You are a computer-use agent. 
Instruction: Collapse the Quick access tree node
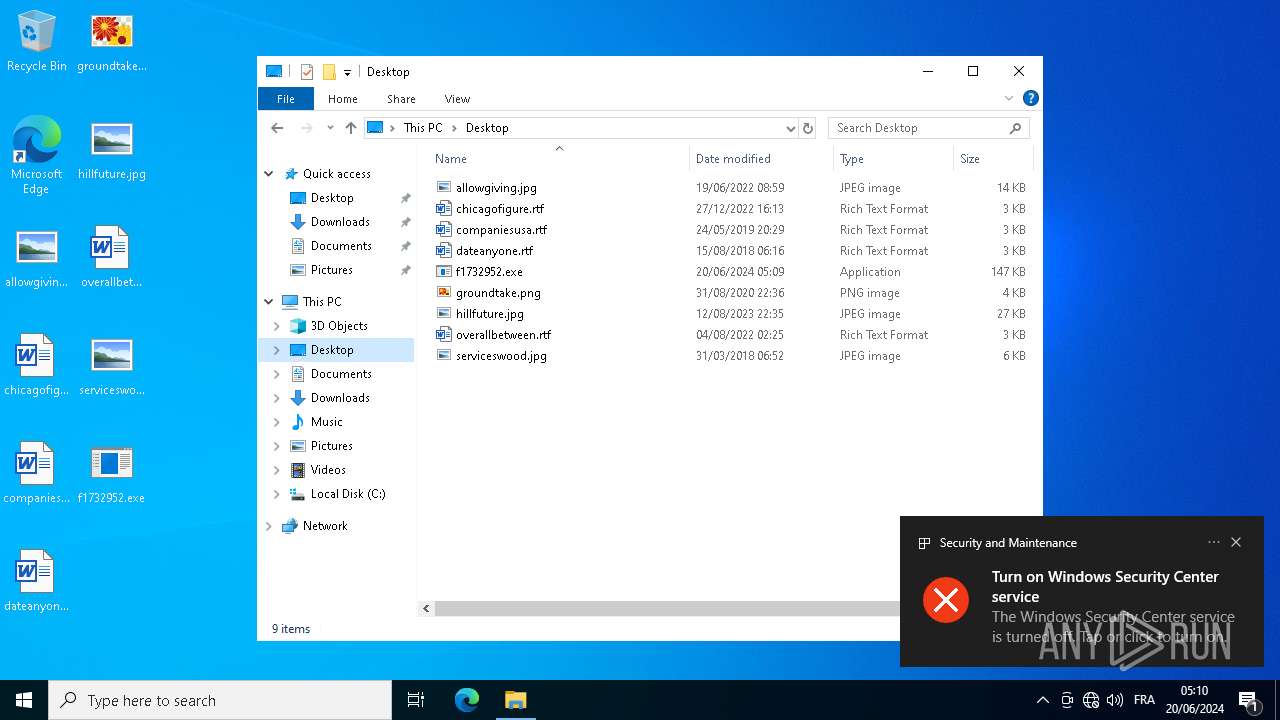[268, 174]
